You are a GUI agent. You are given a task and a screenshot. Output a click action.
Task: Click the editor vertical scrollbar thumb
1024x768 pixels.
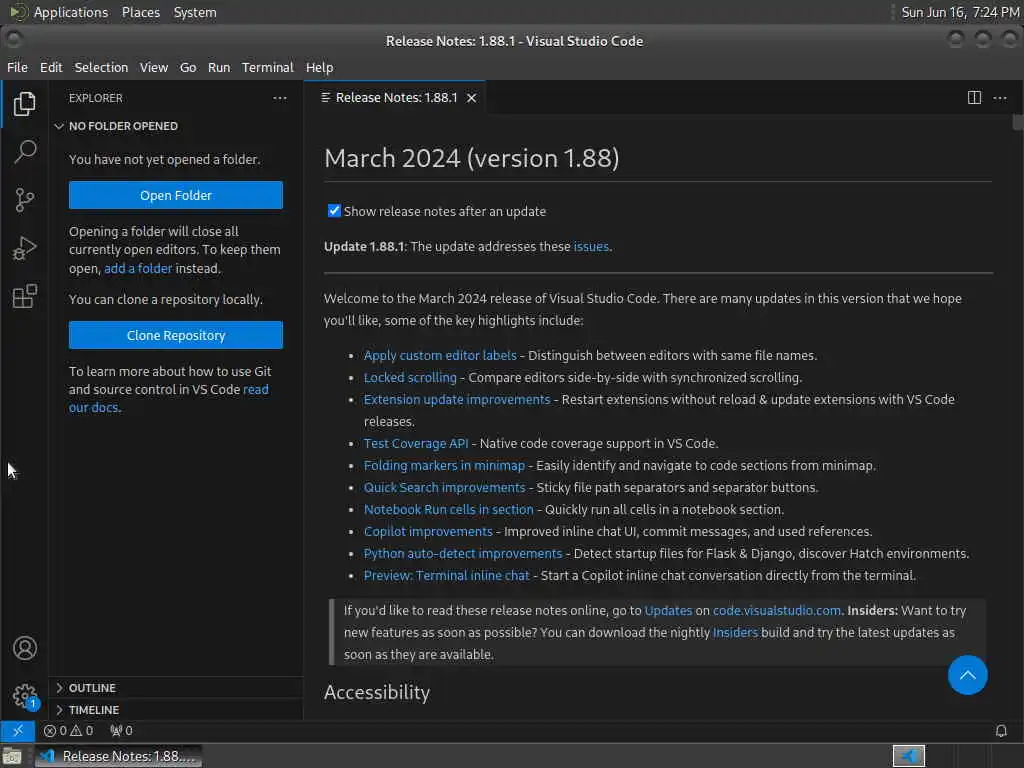(x=1017, y=122)
